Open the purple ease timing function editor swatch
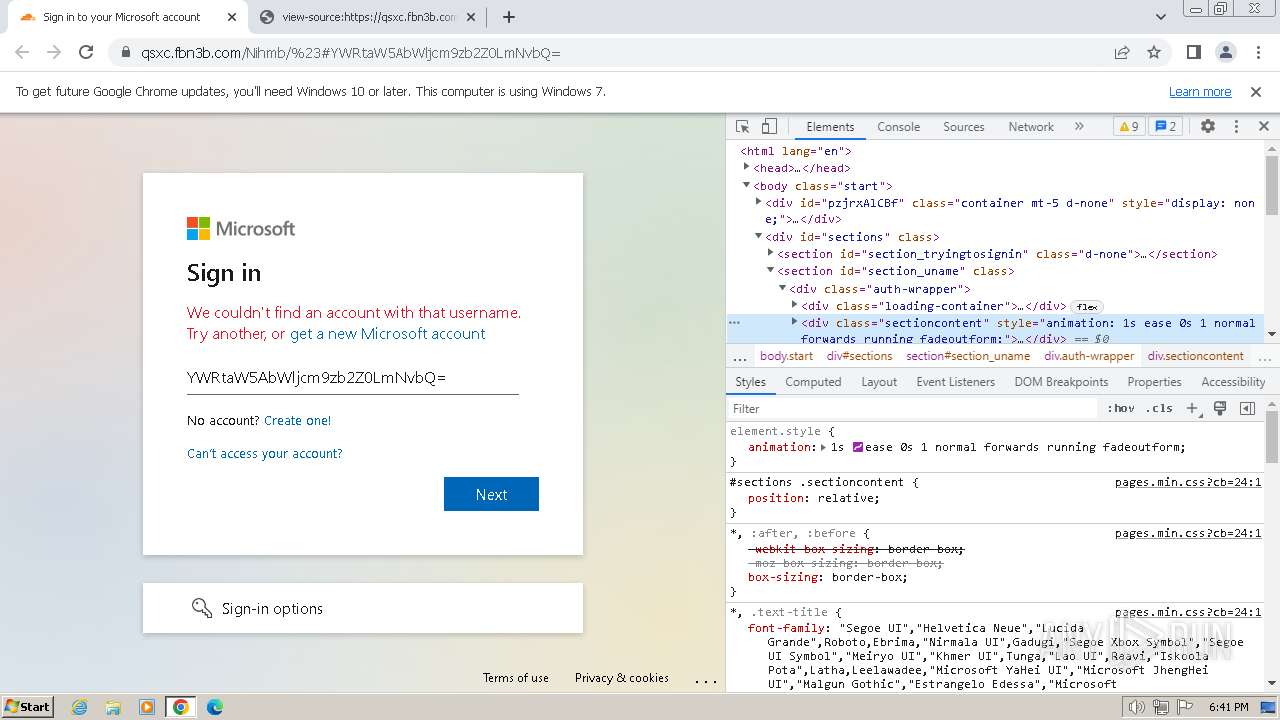The height and width of the screenshot is (720, 1280). point(858,447)
